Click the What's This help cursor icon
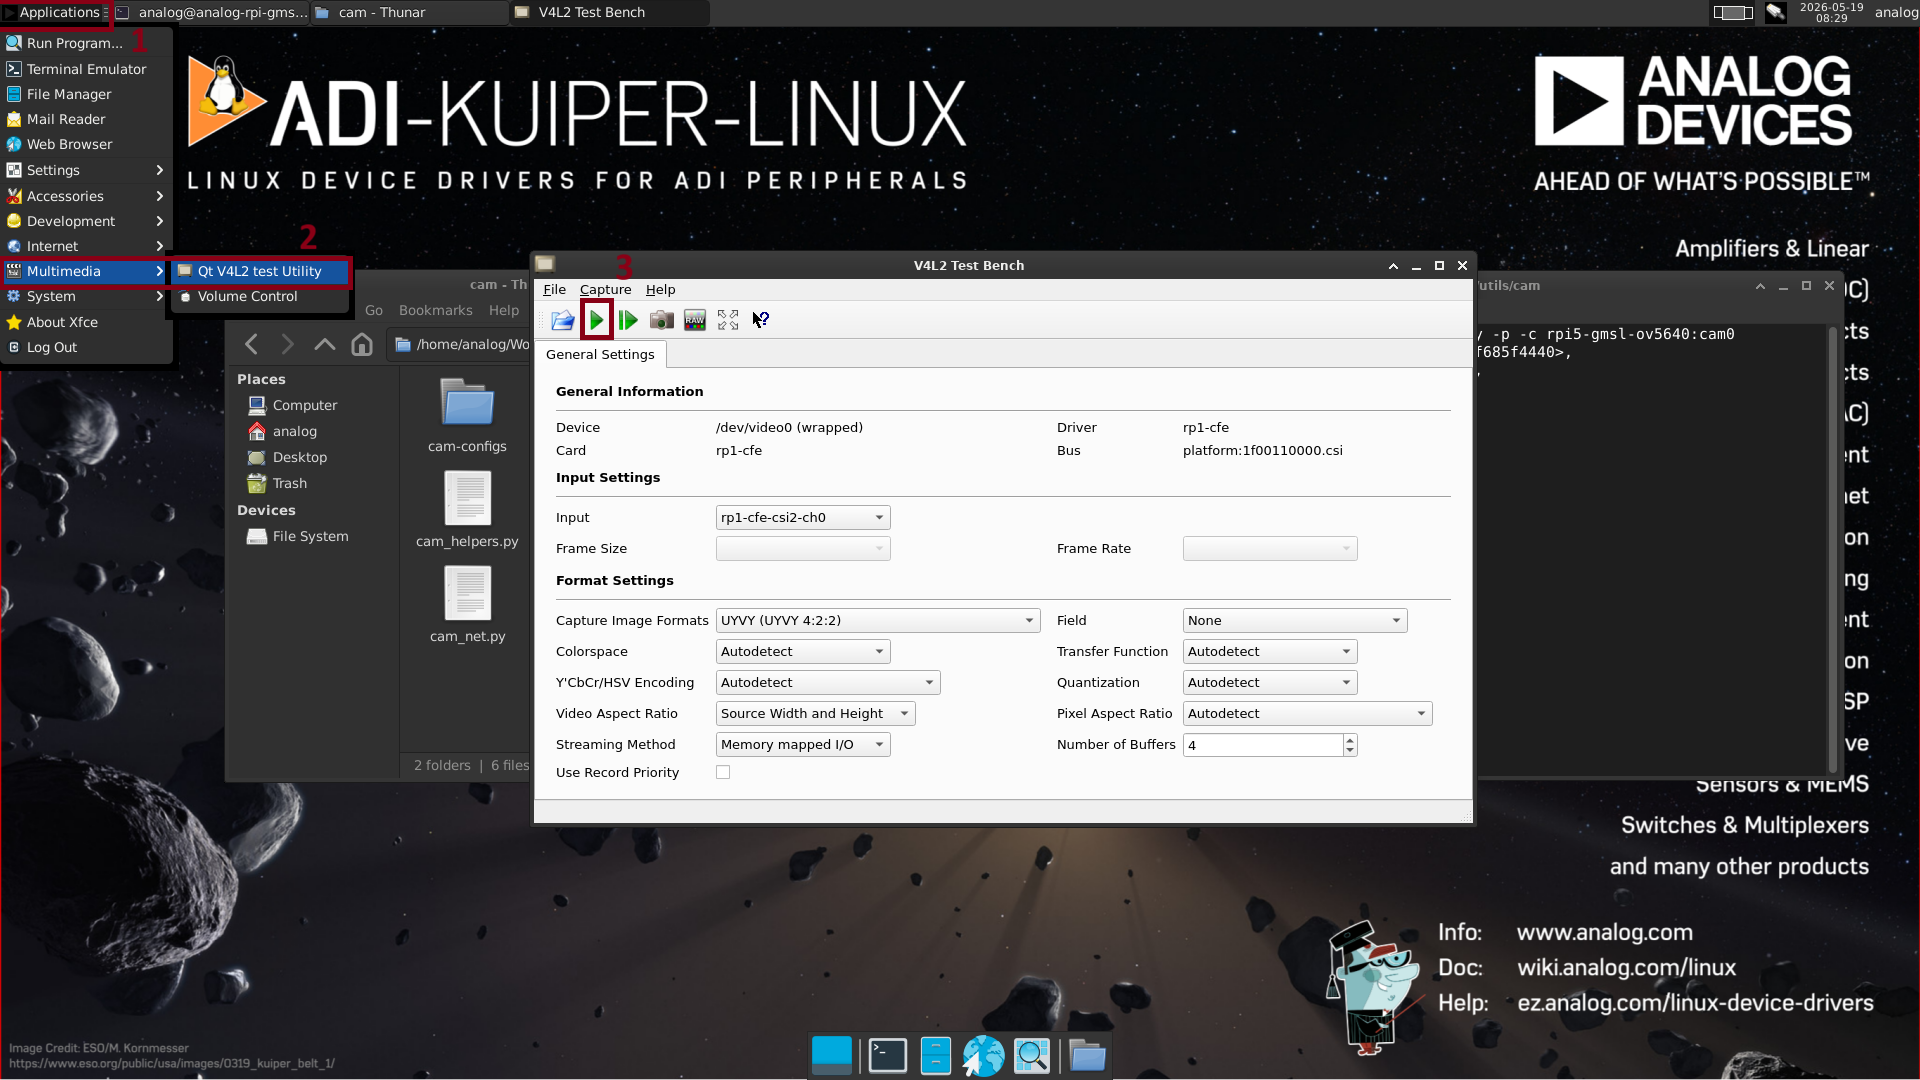The height and width of the screenshot is (1080, 1920). [x=761, y=320]
